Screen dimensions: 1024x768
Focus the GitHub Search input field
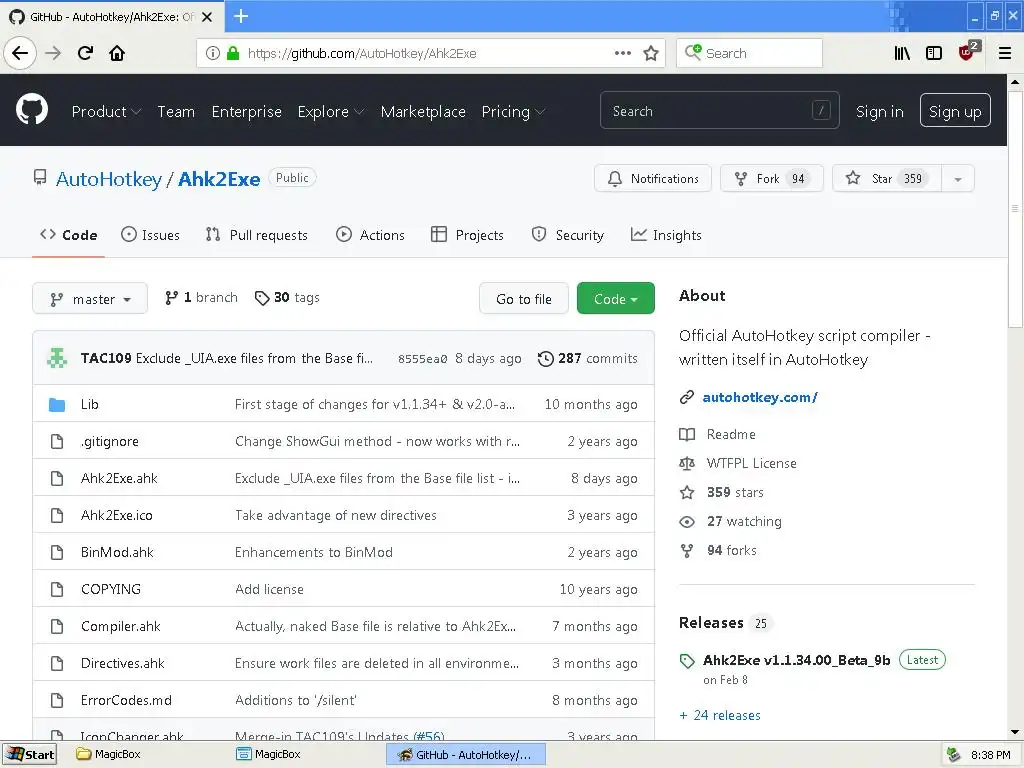(x=720, y=110)
